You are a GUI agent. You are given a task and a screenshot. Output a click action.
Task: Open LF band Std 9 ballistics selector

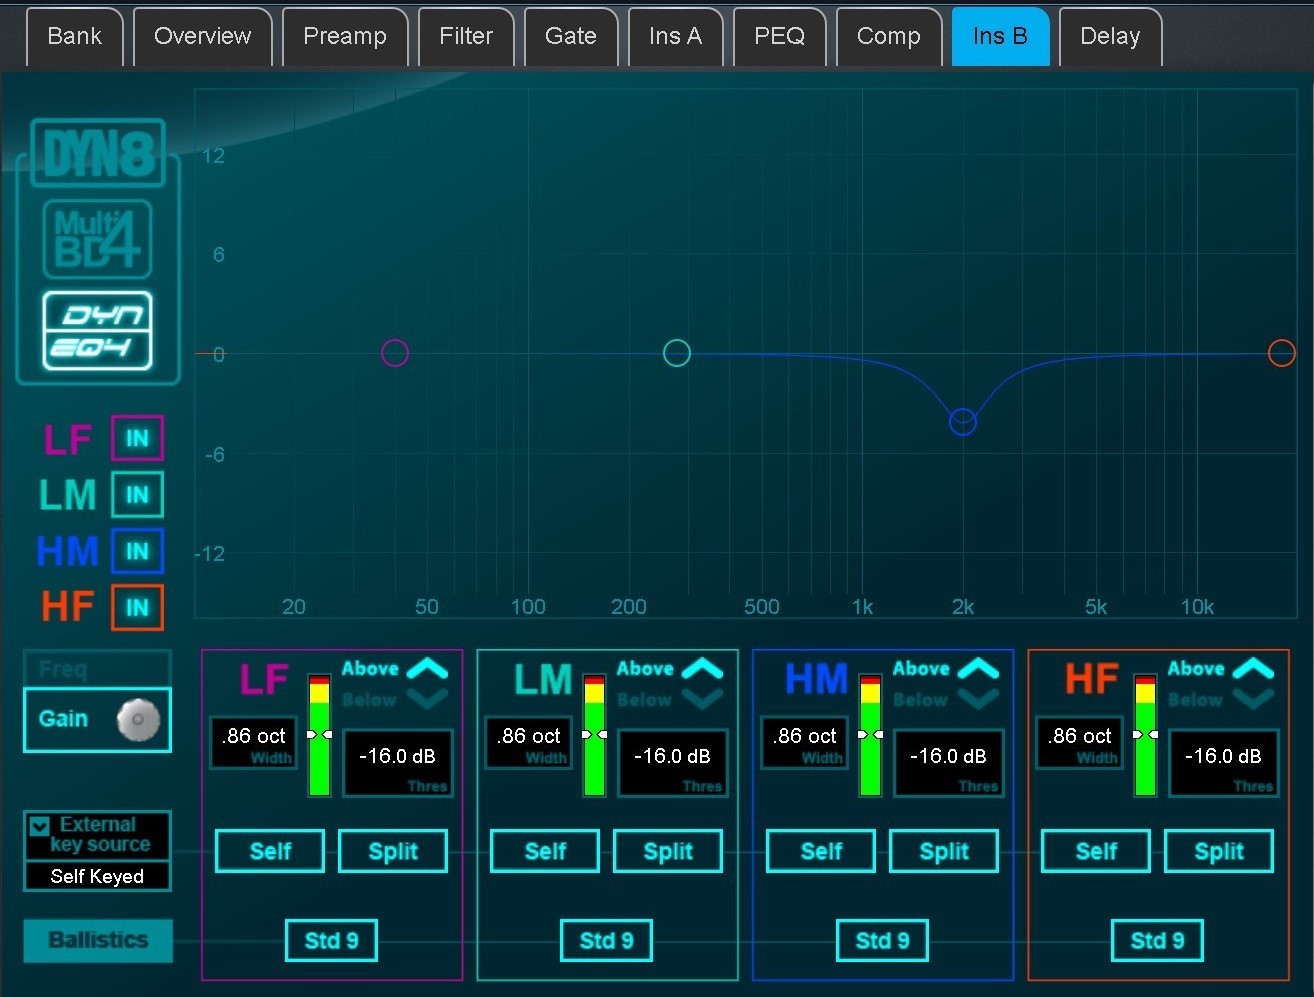(331, 940)
